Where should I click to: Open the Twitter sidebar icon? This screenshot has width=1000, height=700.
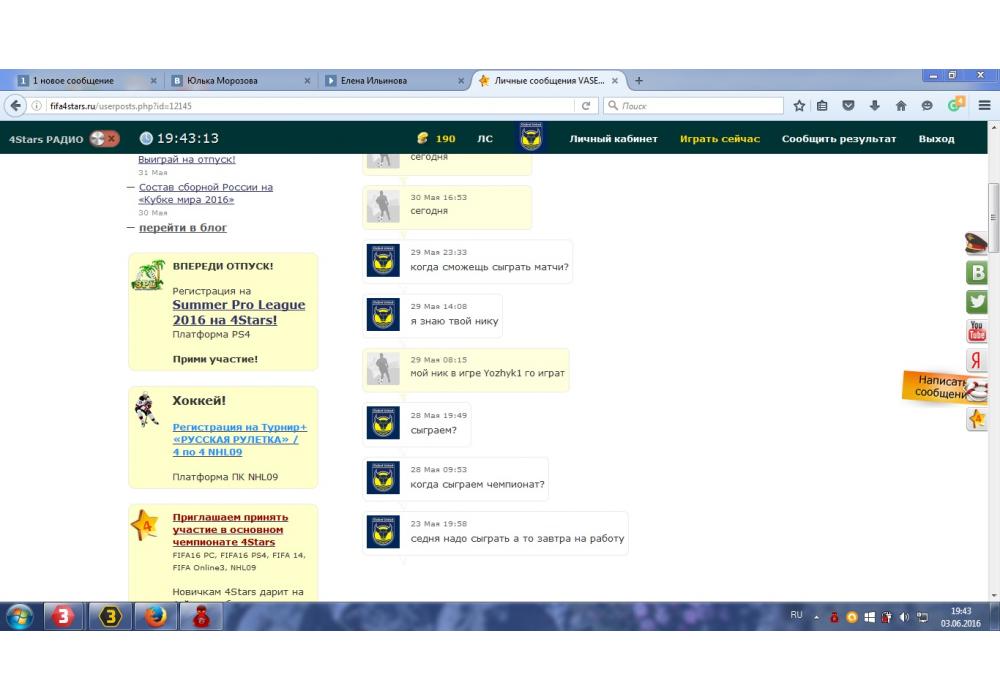pyautogui.click(x=976, y=302)
